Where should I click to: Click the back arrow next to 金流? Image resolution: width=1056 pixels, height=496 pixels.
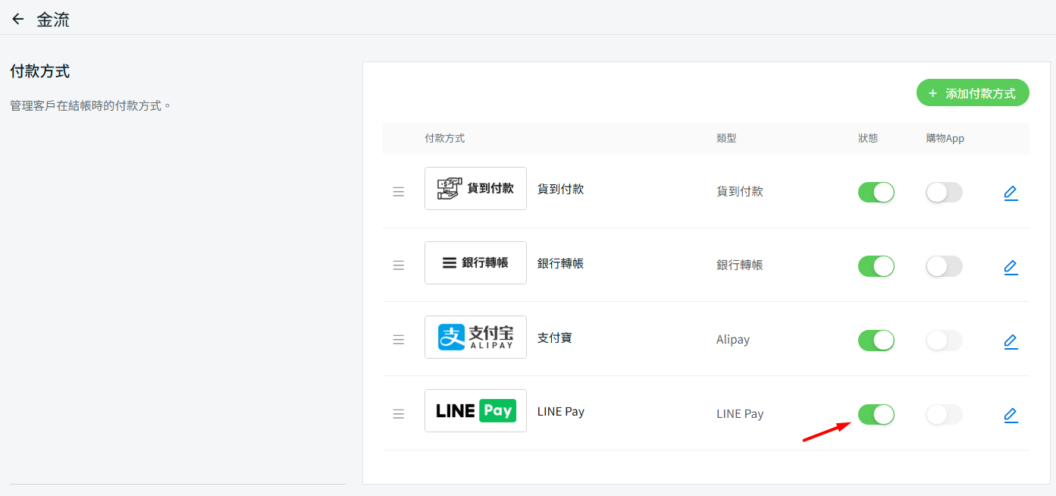click(x=18, y=19)
